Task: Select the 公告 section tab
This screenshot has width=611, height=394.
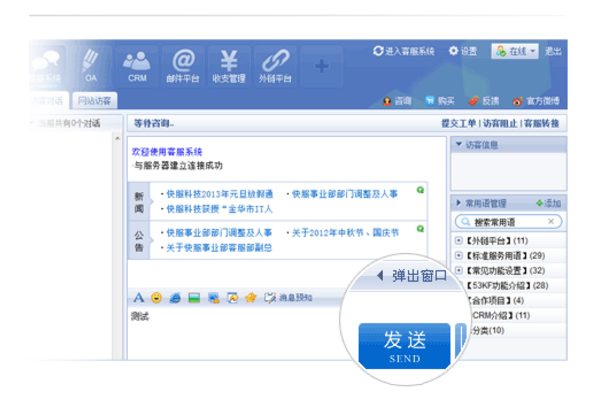Action: (139, 241)
